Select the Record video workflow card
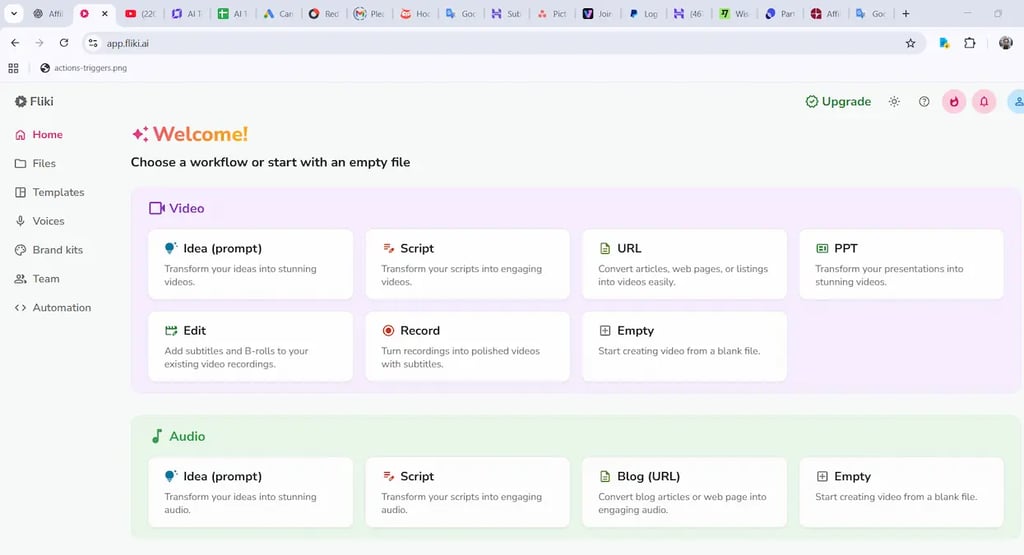The image size is (1024, 555). click(x=468, y=346)
